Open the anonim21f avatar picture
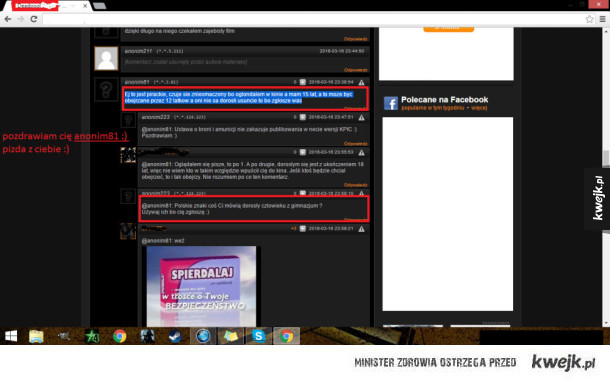Viewport: 610px width, 381px height. pos(106,58)
